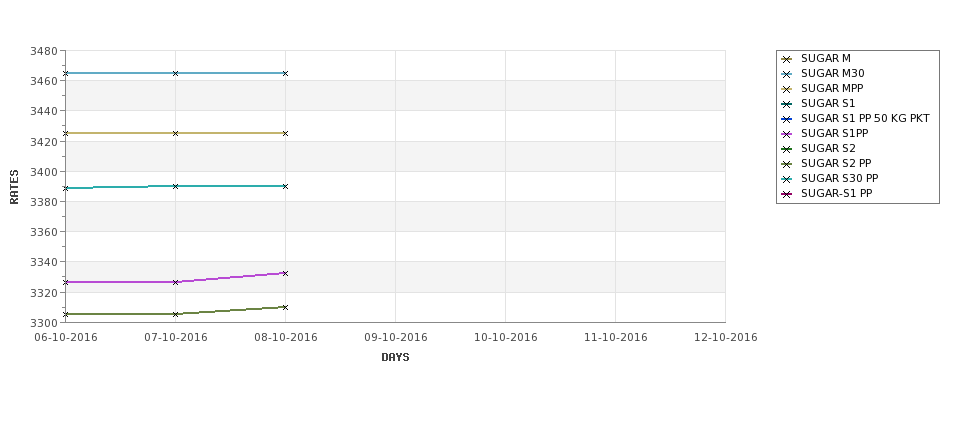Click the SUGAR S1PP legend marker
Viewport: 975px width, 429px height.
pyautogui.click(x=787, y=134)
